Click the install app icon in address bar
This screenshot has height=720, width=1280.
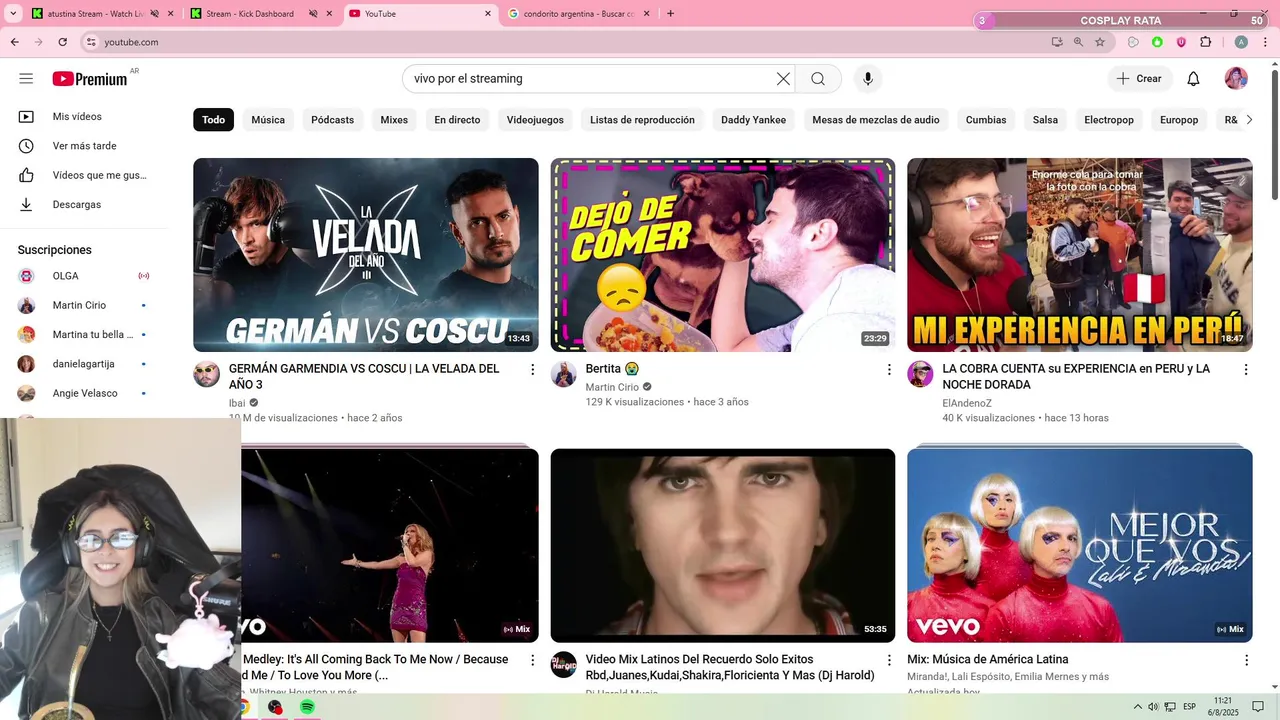click(x=1057, y=42)
